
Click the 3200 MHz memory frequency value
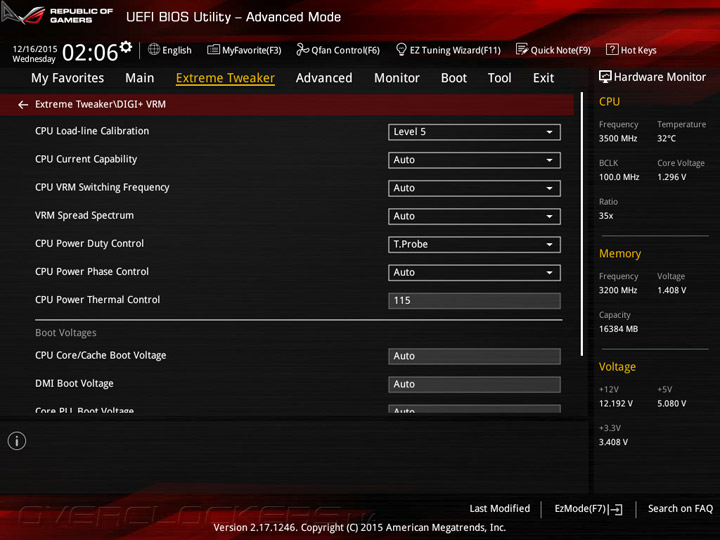(618, 291)
